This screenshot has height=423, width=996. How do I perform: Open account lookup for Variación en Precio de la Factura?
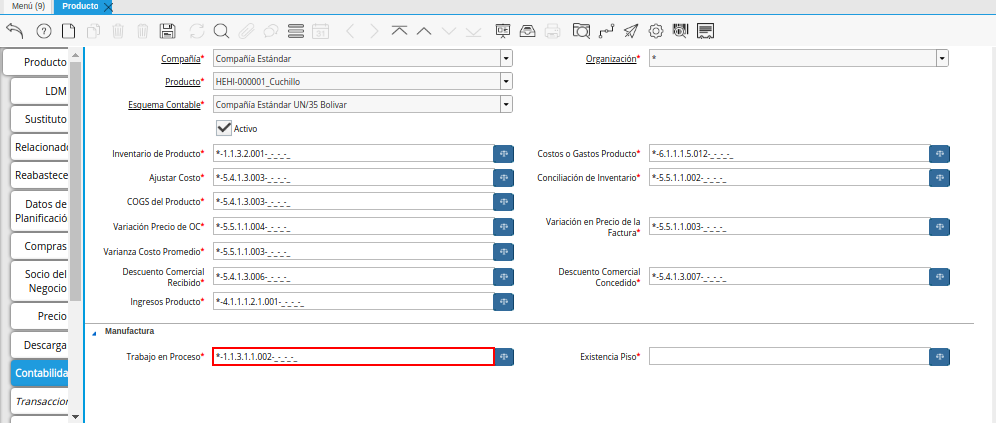(939, 226)
